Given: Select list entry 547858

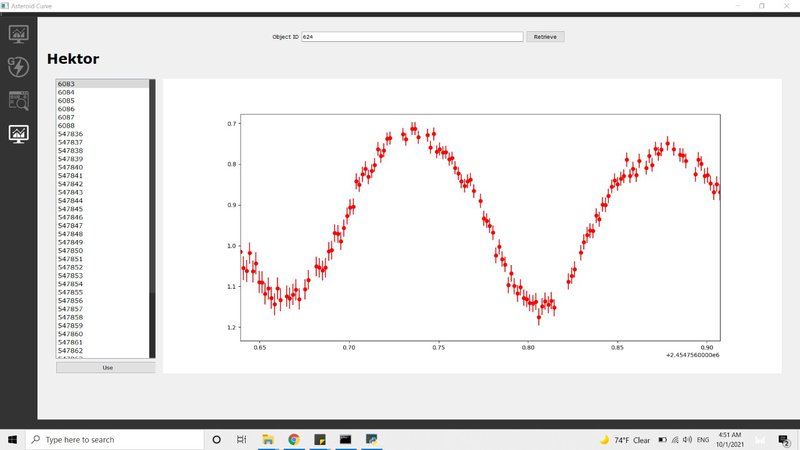Looking at the screenshot, I should pos(103,317).
